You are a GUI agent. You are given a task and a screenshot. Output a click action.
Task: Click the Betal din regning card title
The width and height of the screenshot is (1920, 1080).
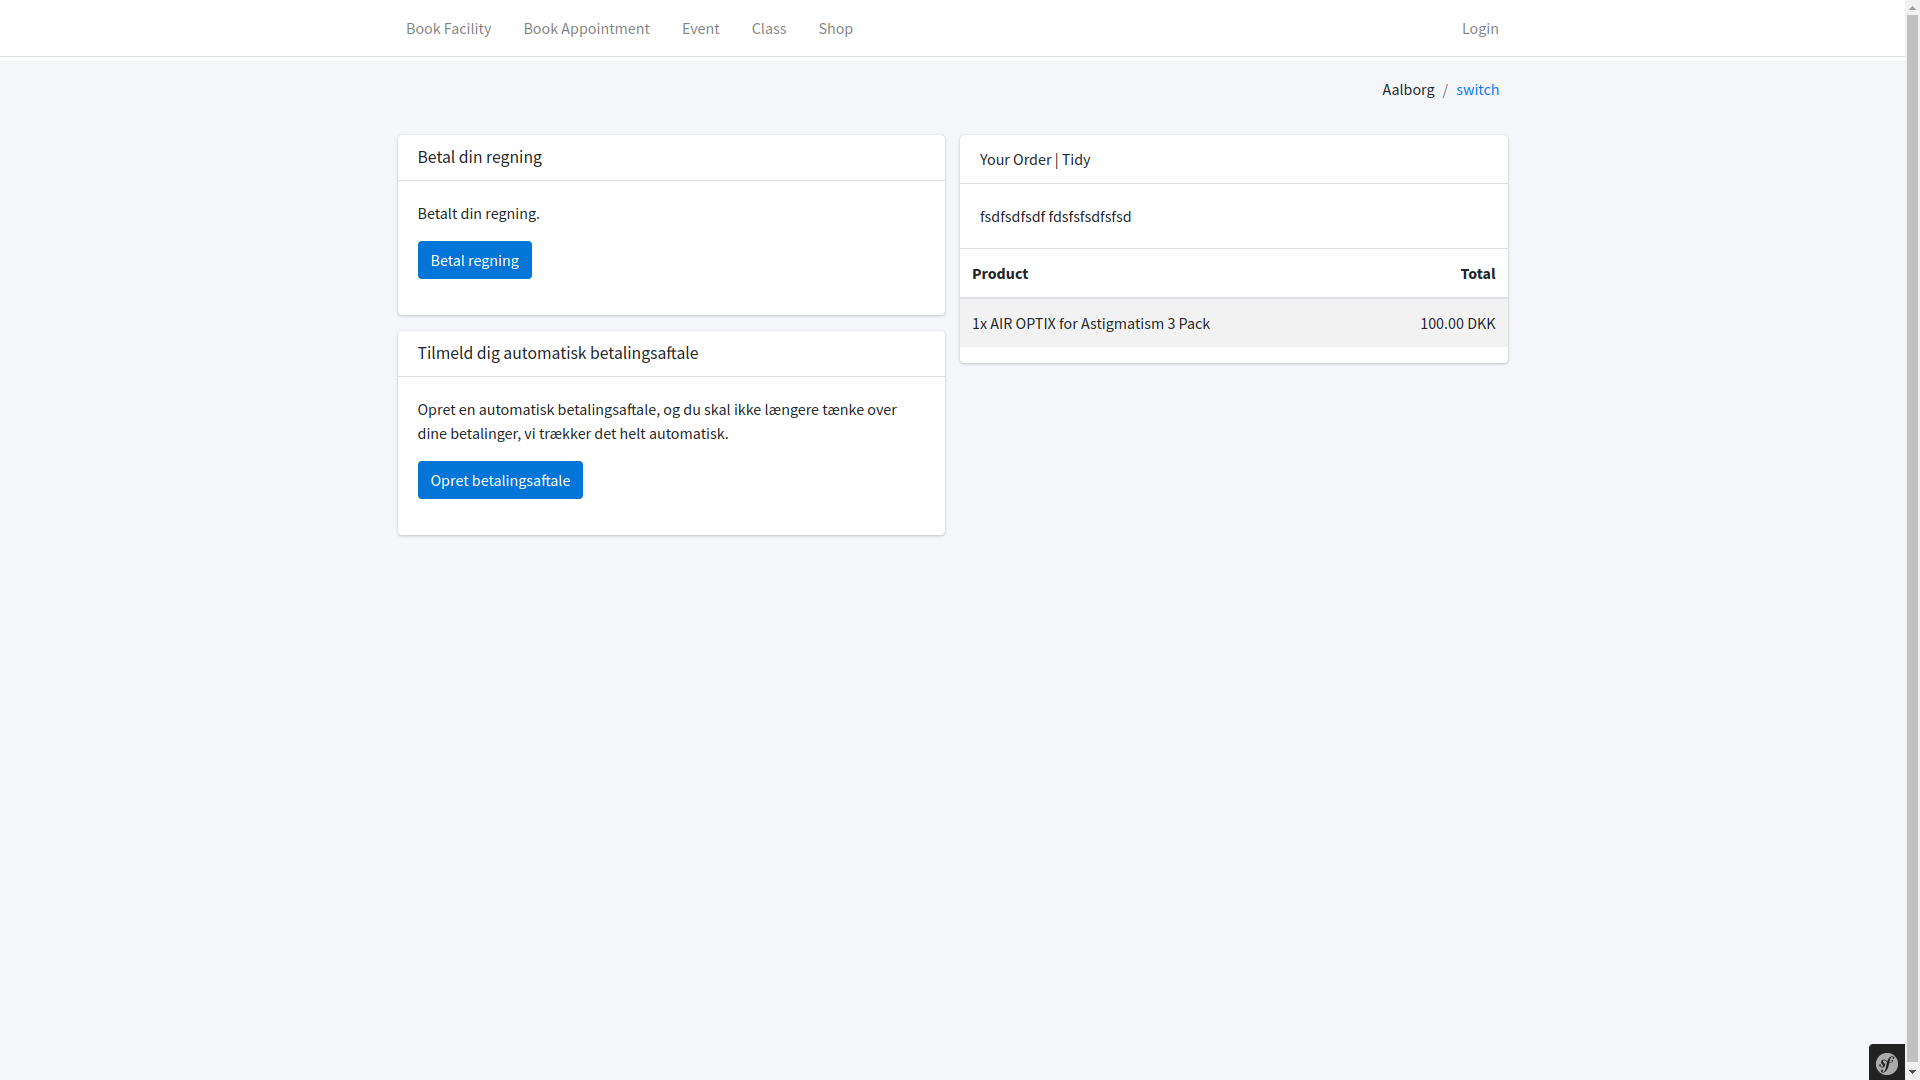(x=479, y=157)
